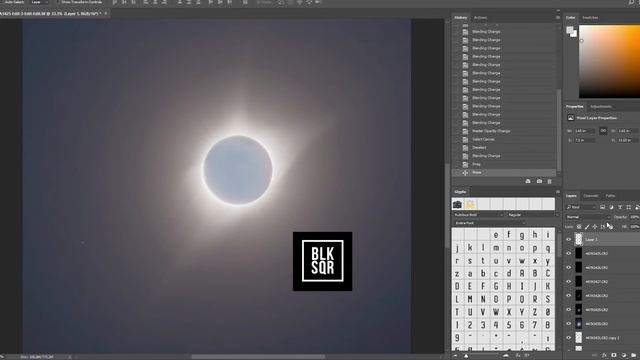Click the uppercase W glyph cell
The height and width of the screenshot is (360, 640).
pos(496,312)
